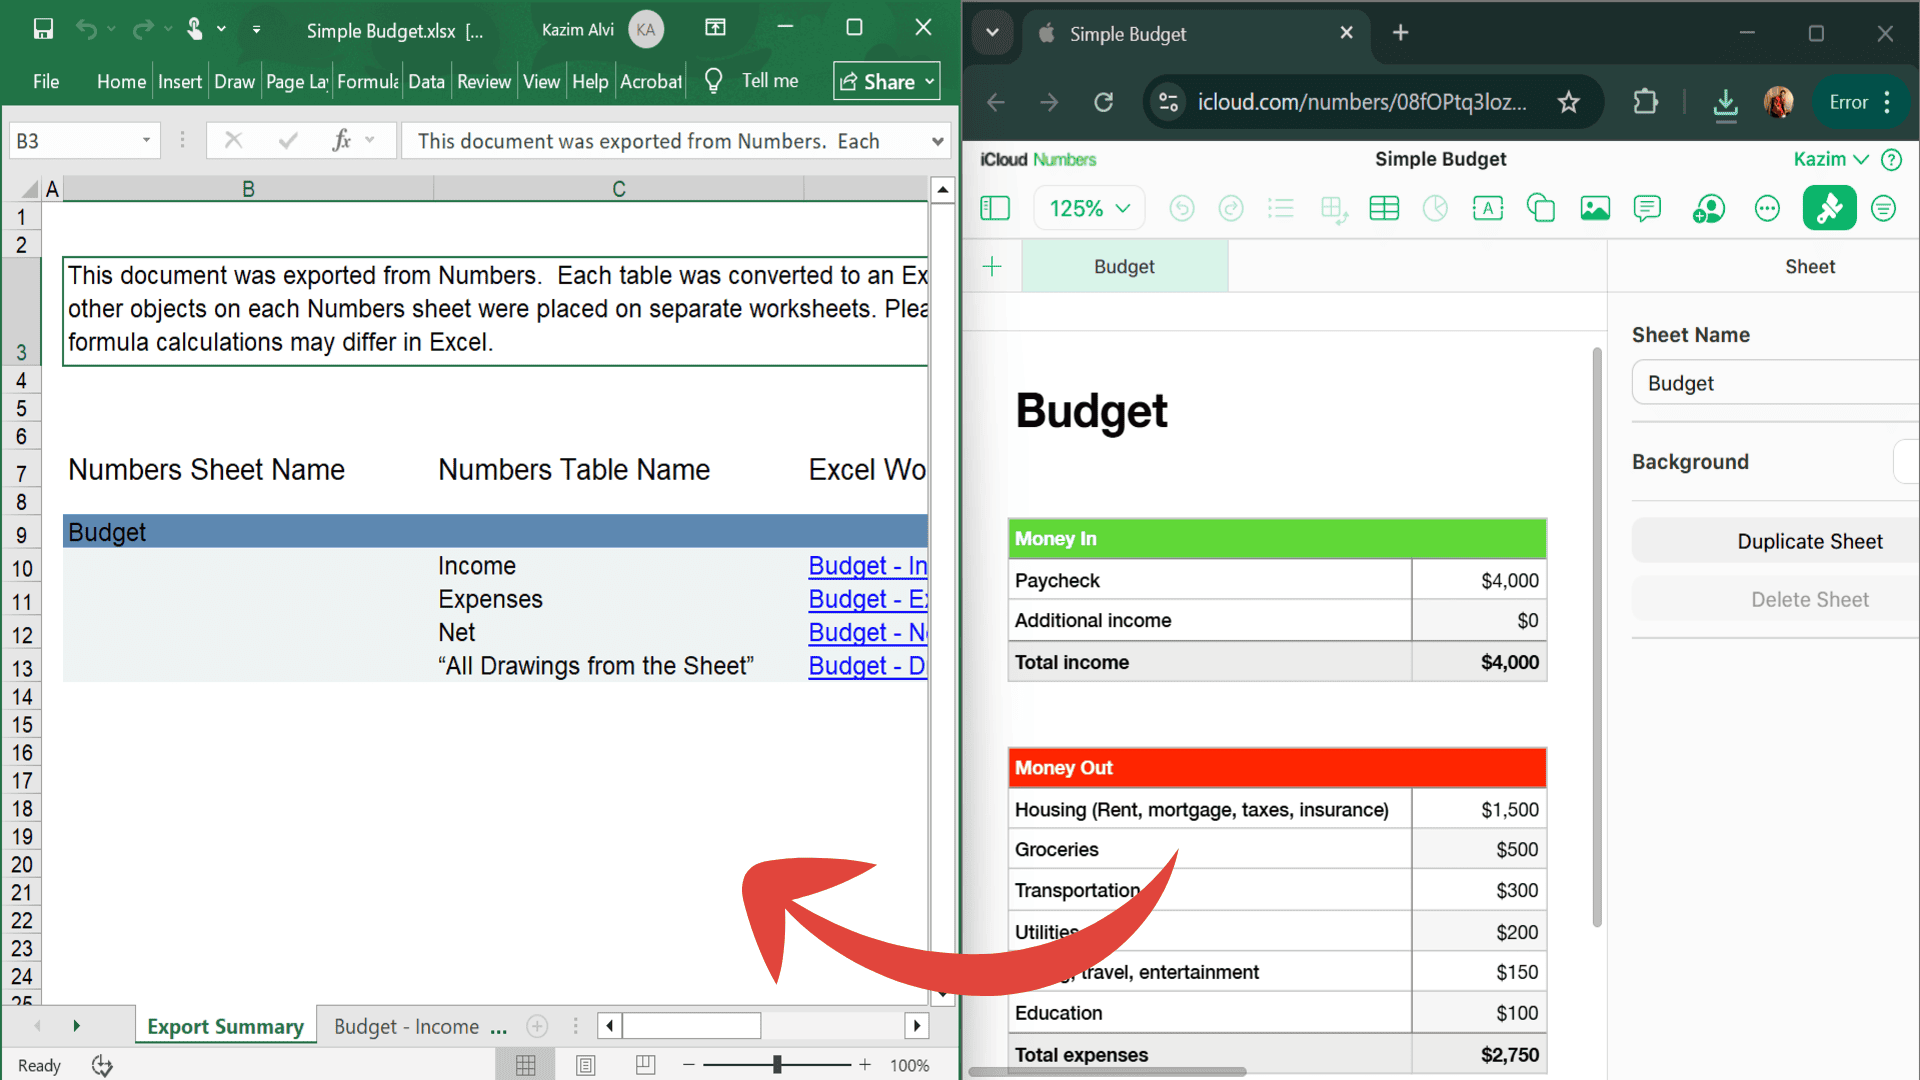Click the Sheet Name input field
Image resolution: width=1920 pixels, height=1080 pixels.
[x=1775, y=384]
